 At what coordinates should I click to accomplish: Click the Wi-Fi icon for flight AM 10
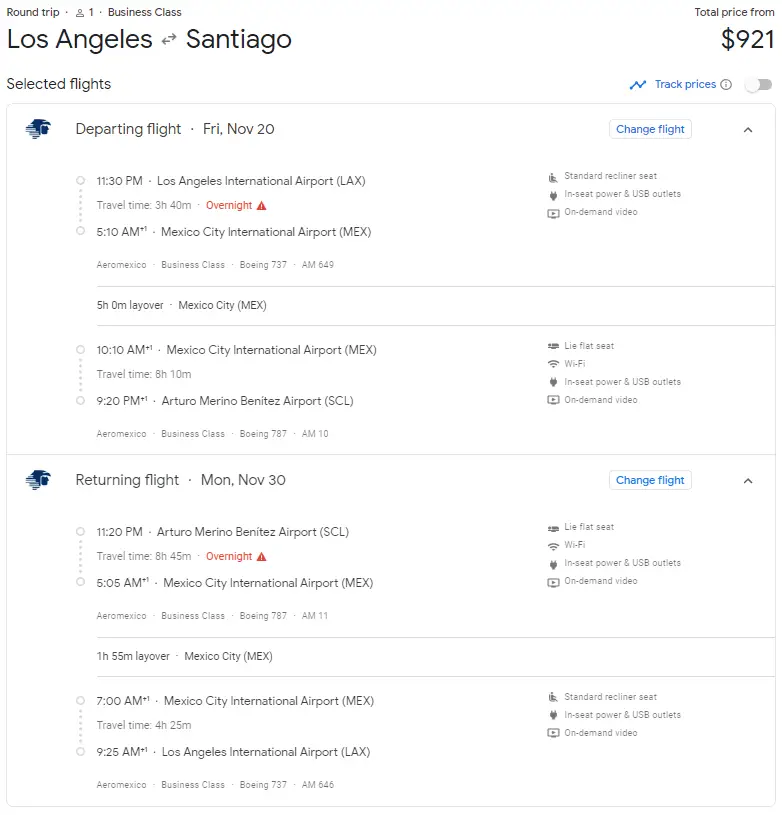click(x=553, y=364)
